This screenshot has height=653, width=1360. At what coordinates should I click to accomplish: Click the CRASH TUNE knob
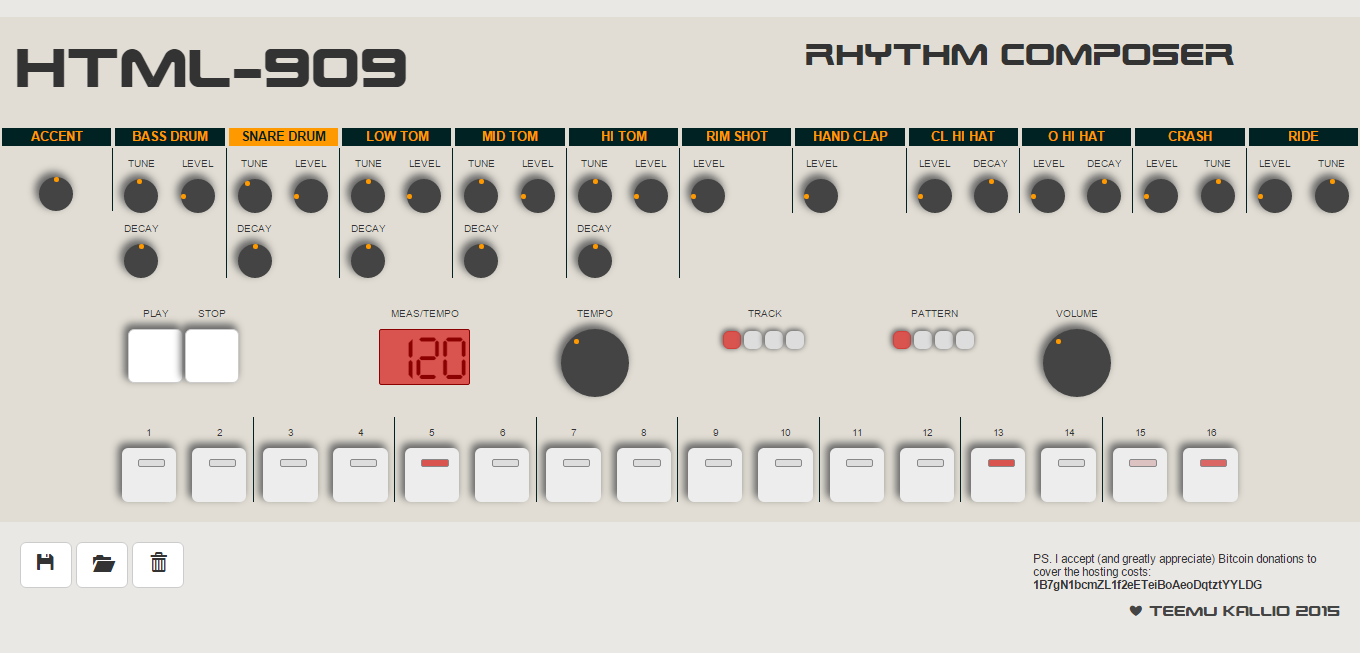point(1218,196)
